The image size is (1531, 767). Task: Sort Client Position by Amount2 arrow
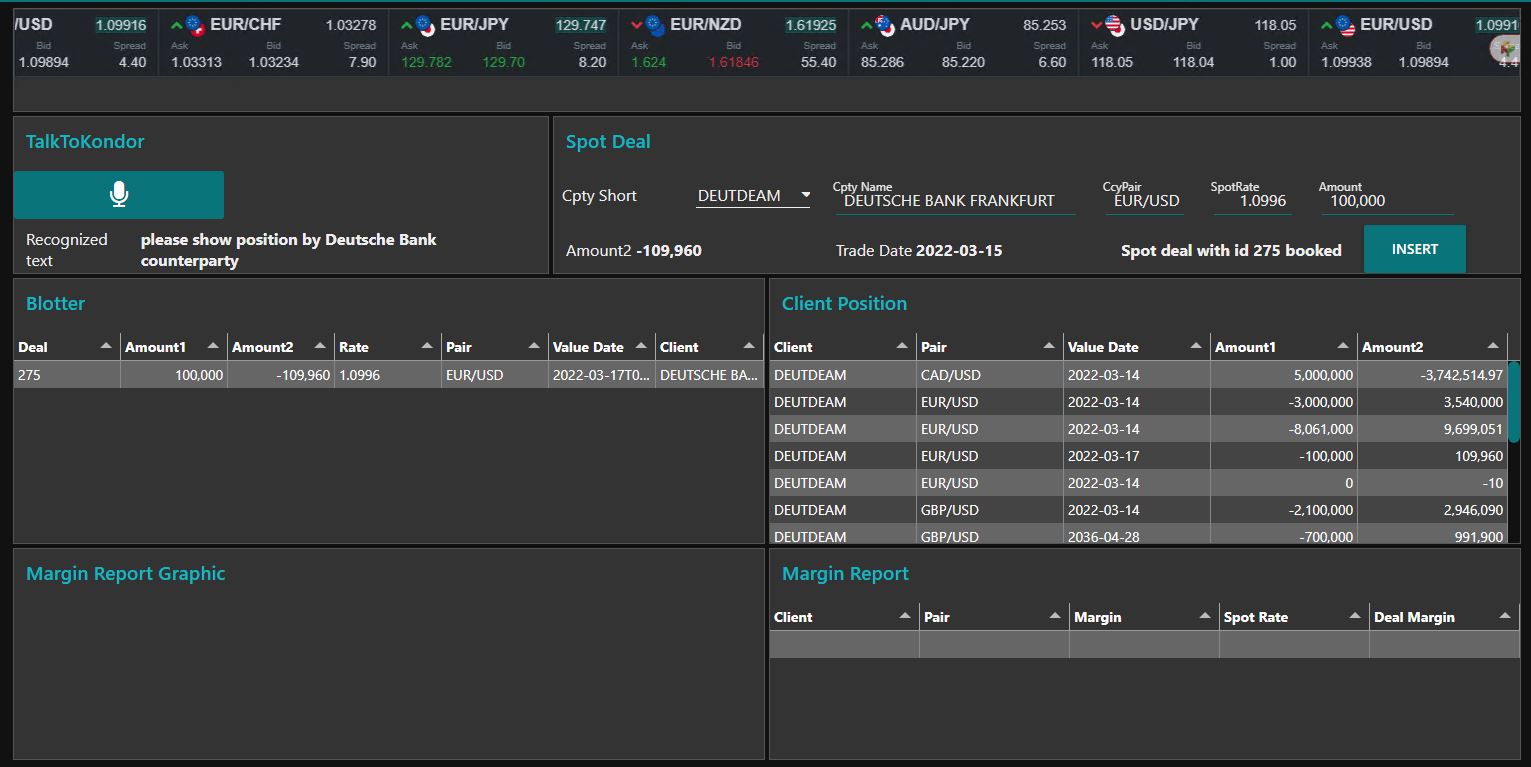(1493, 346)
